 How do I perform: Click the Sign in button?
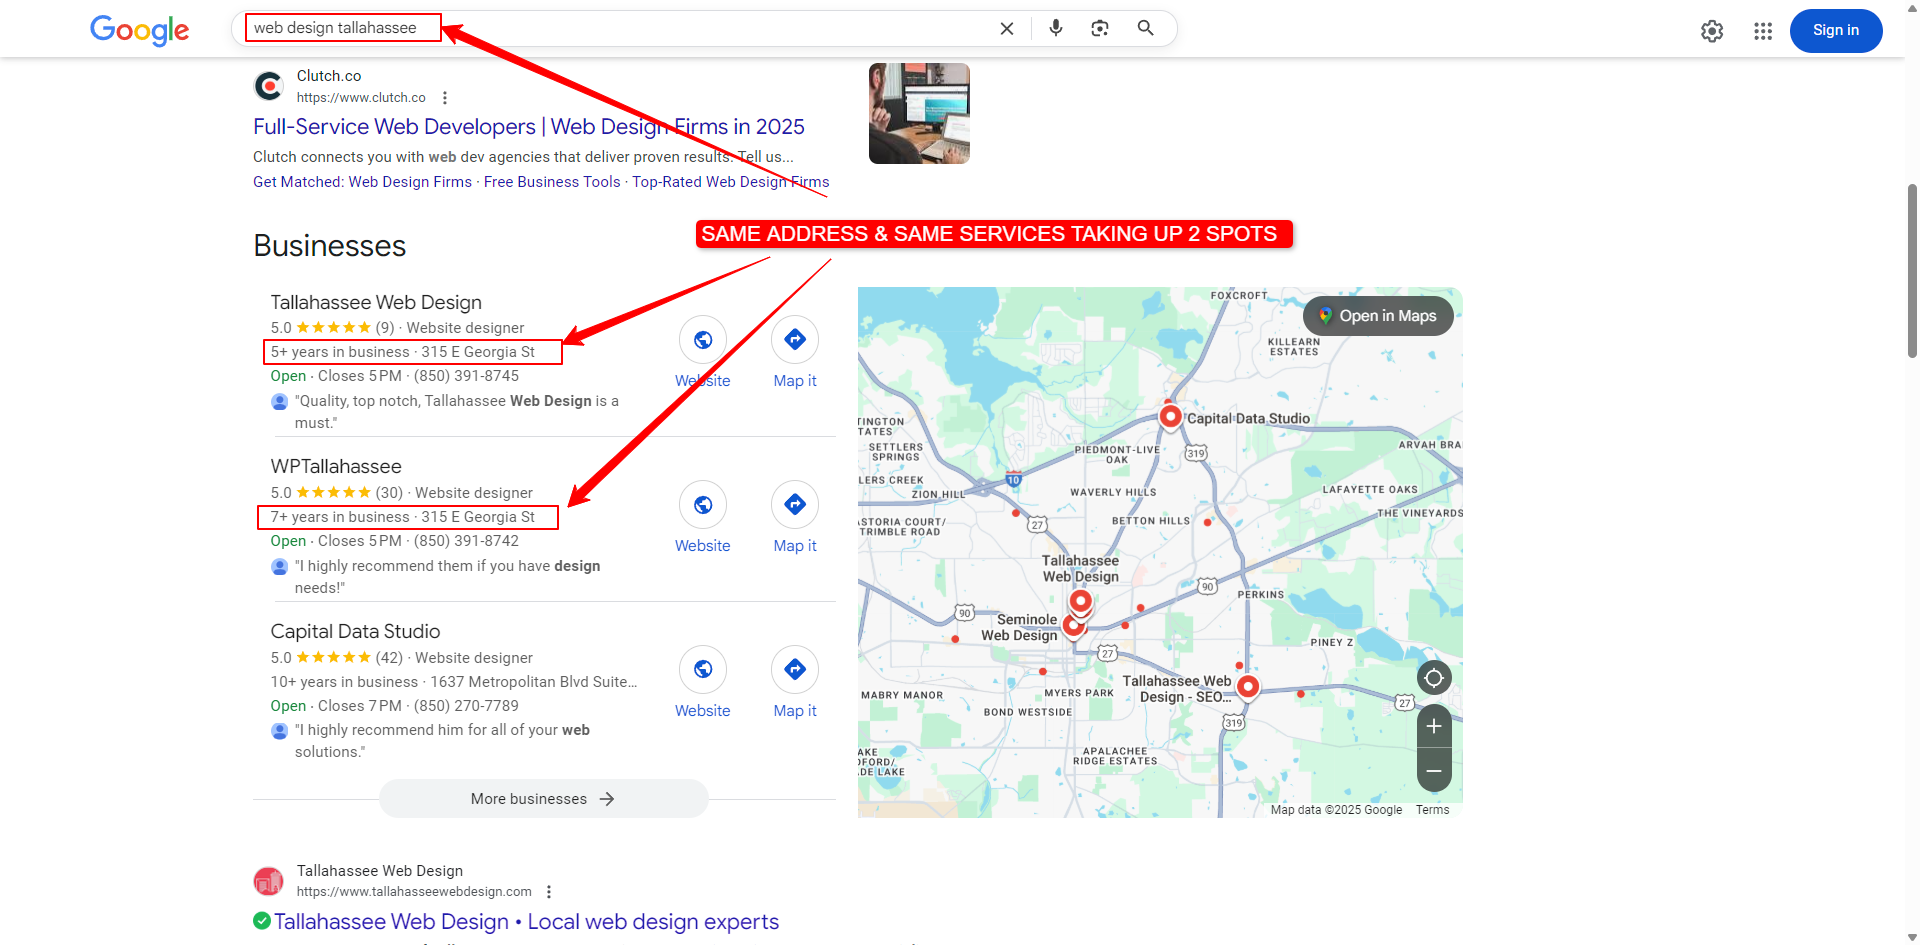[x=1835, y=30]
